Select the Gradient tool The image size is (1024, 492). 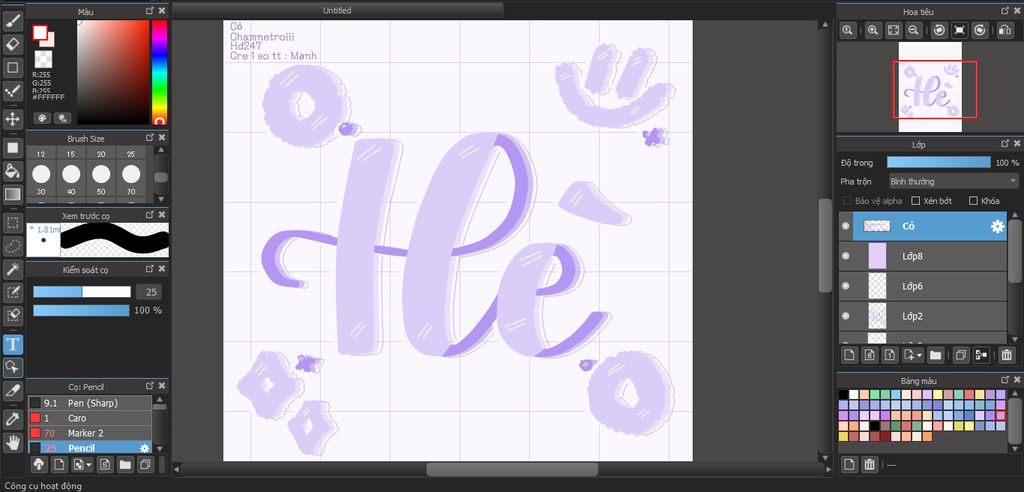pyautogui.click(x=12, y=193)
